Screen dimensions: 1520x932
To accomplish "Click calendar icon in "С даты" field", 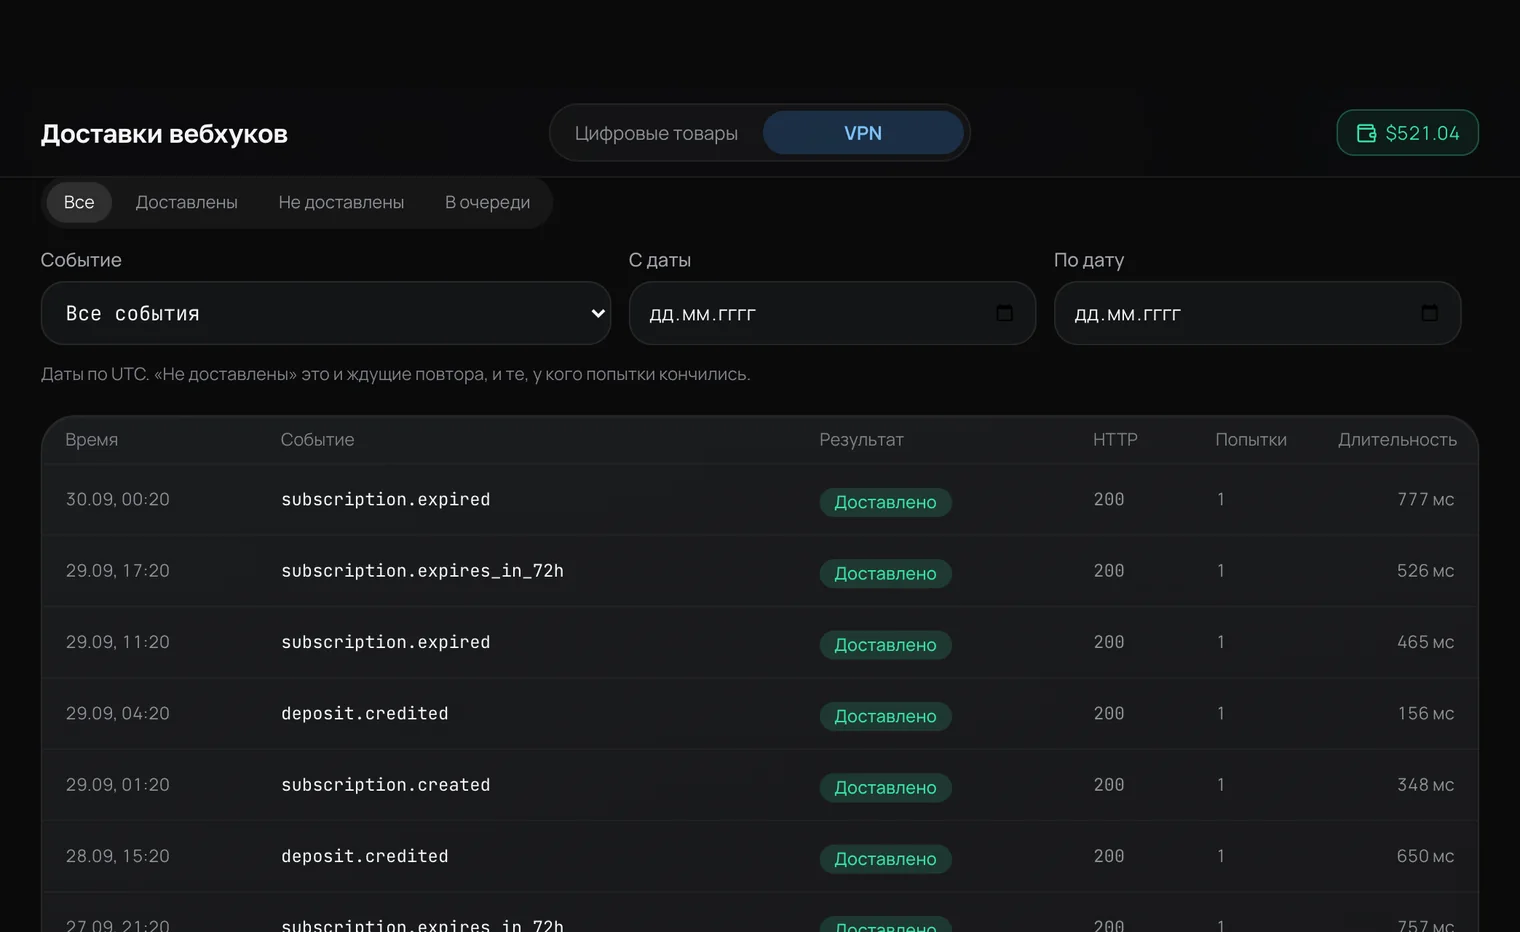I will pyautogui.click(x=1004, y=313).
